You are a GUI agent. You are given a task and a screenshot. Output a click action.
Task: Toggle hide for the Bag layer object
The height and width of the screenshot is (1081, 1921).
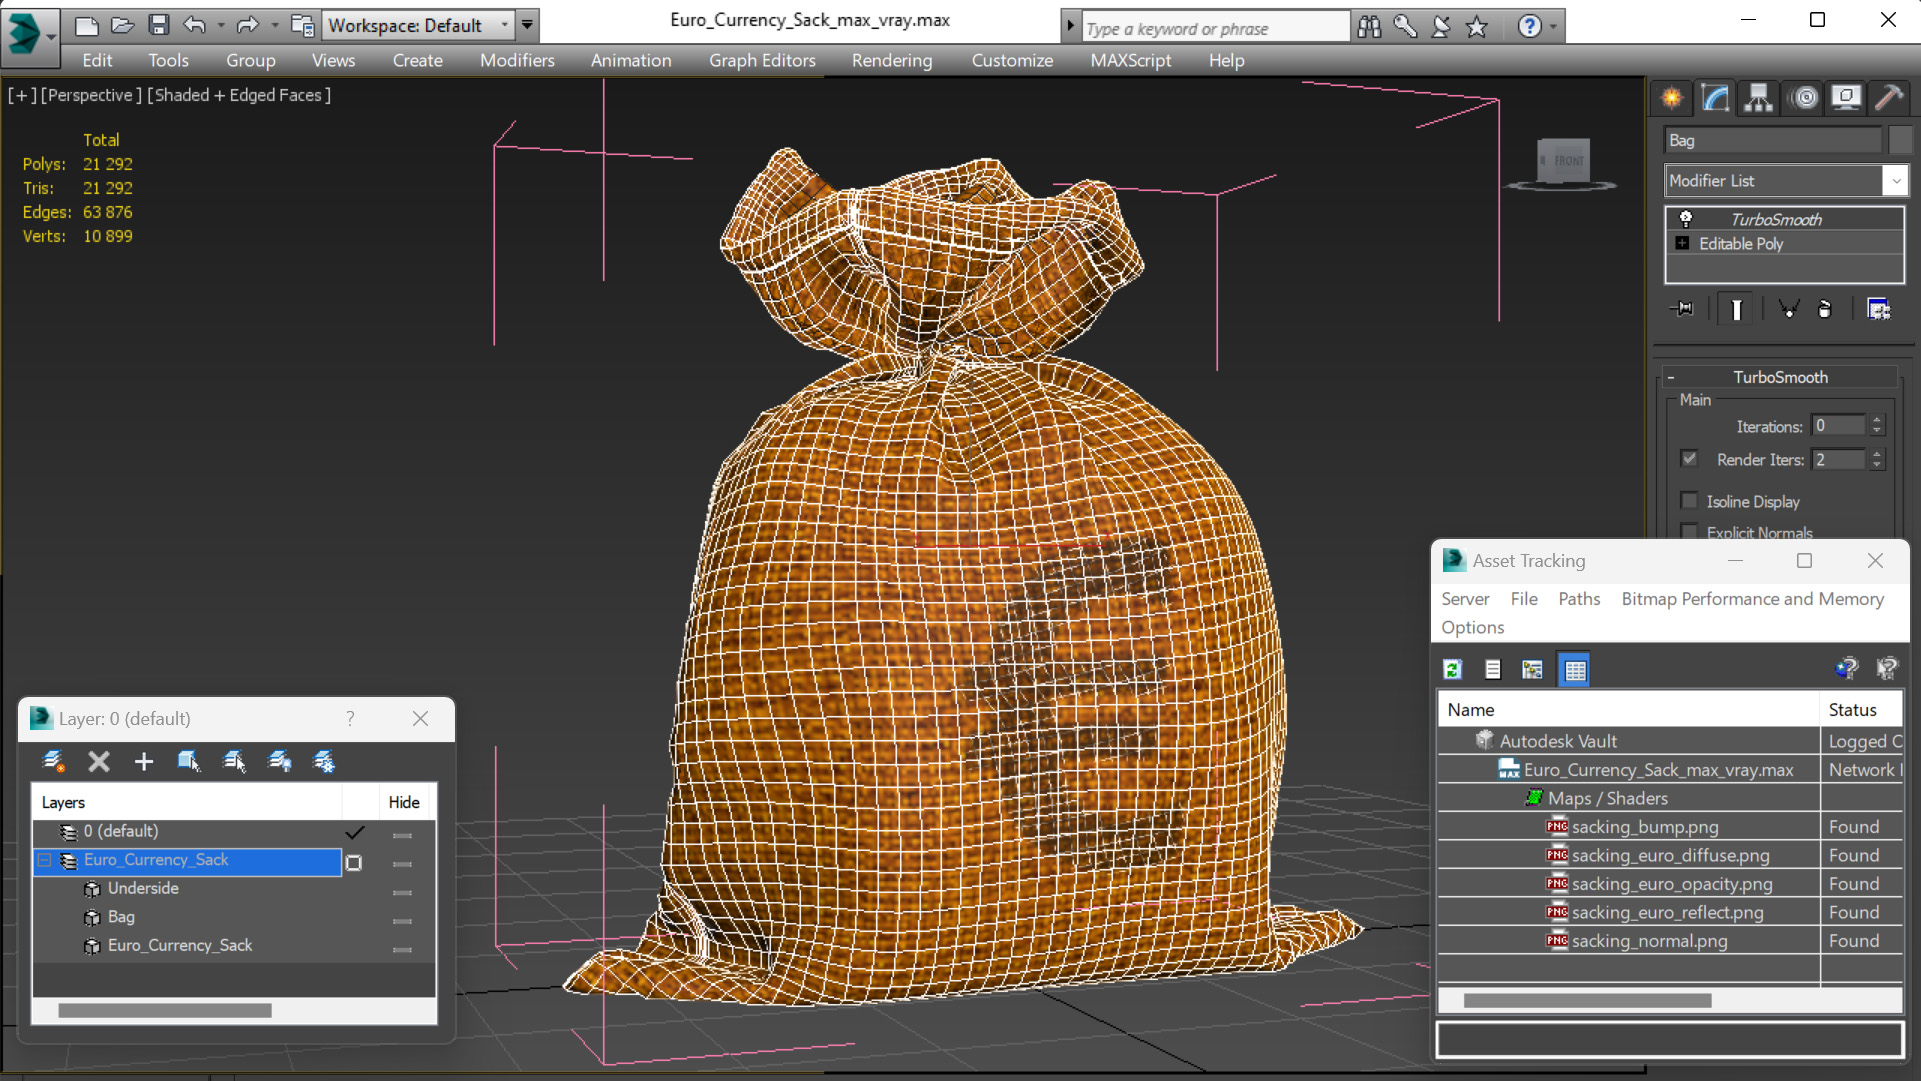click(402, 920)
